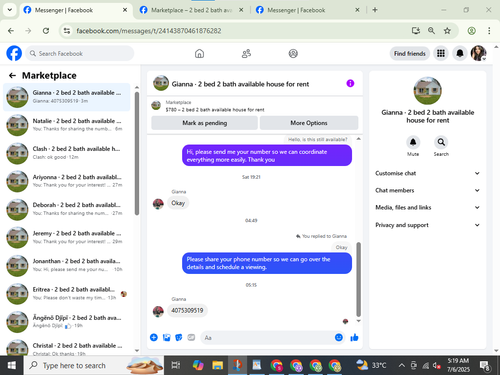Open Jonanthan conversation in list

point(67,265)
